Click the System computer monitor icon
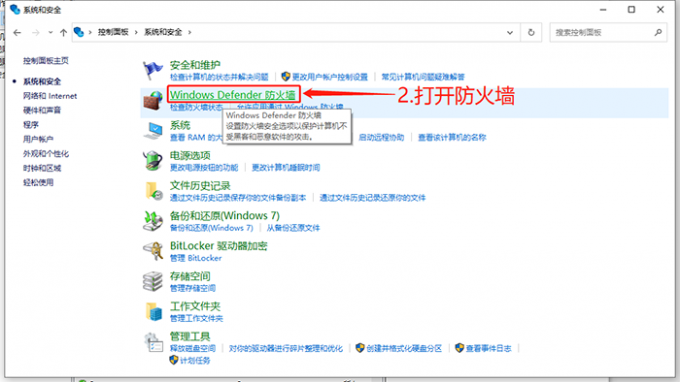 [153, 131]
